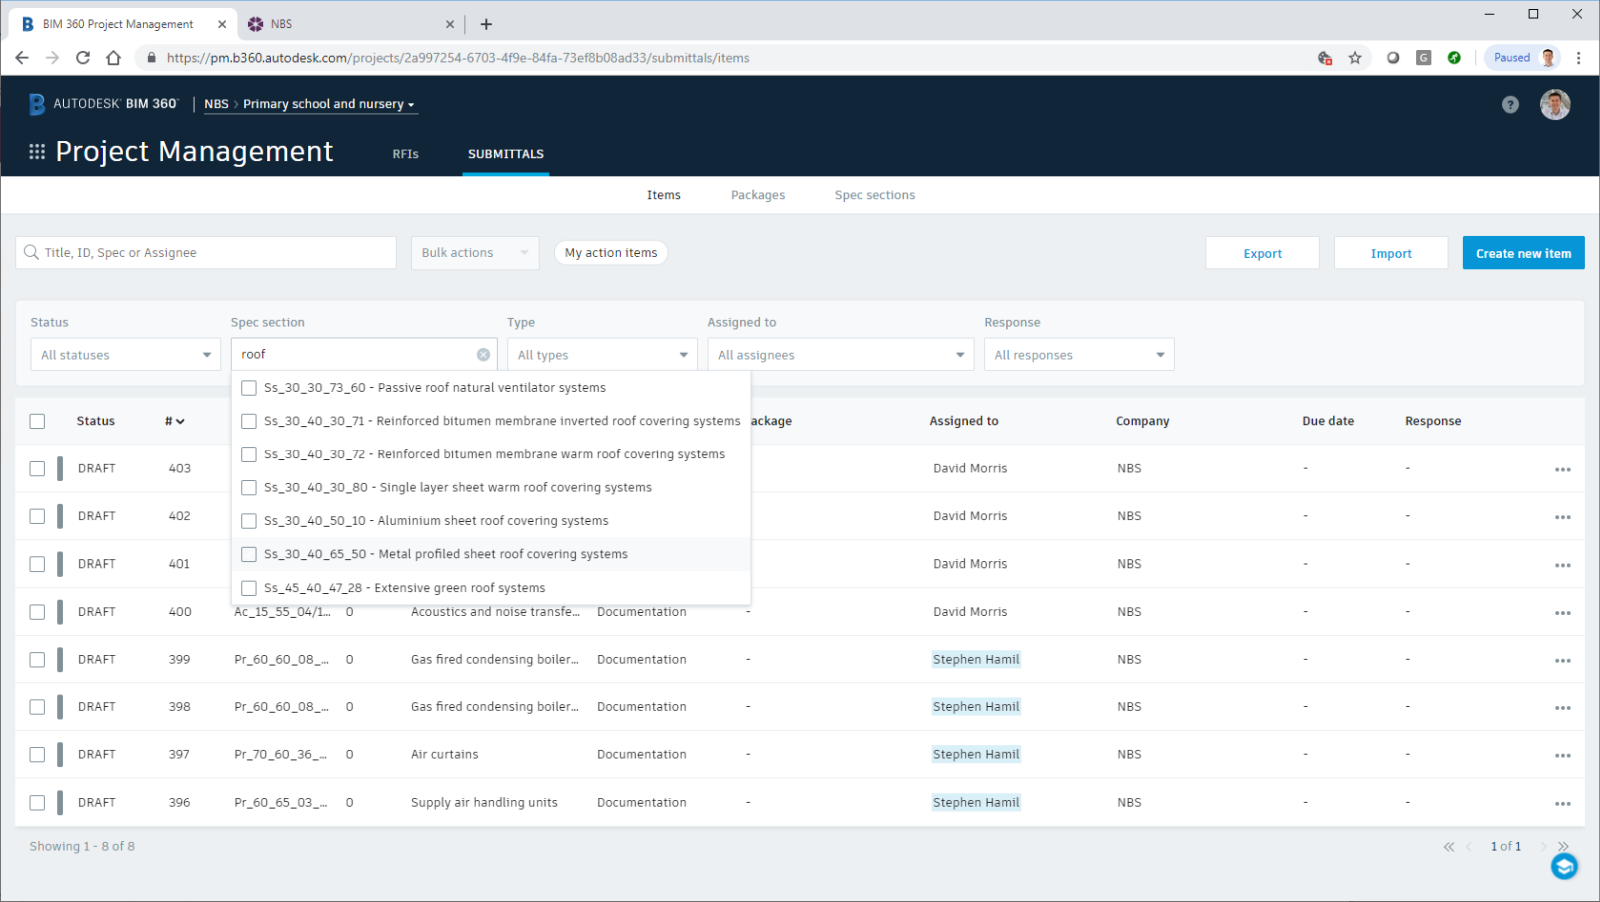Open the user profile avatar

point(1555,104)
